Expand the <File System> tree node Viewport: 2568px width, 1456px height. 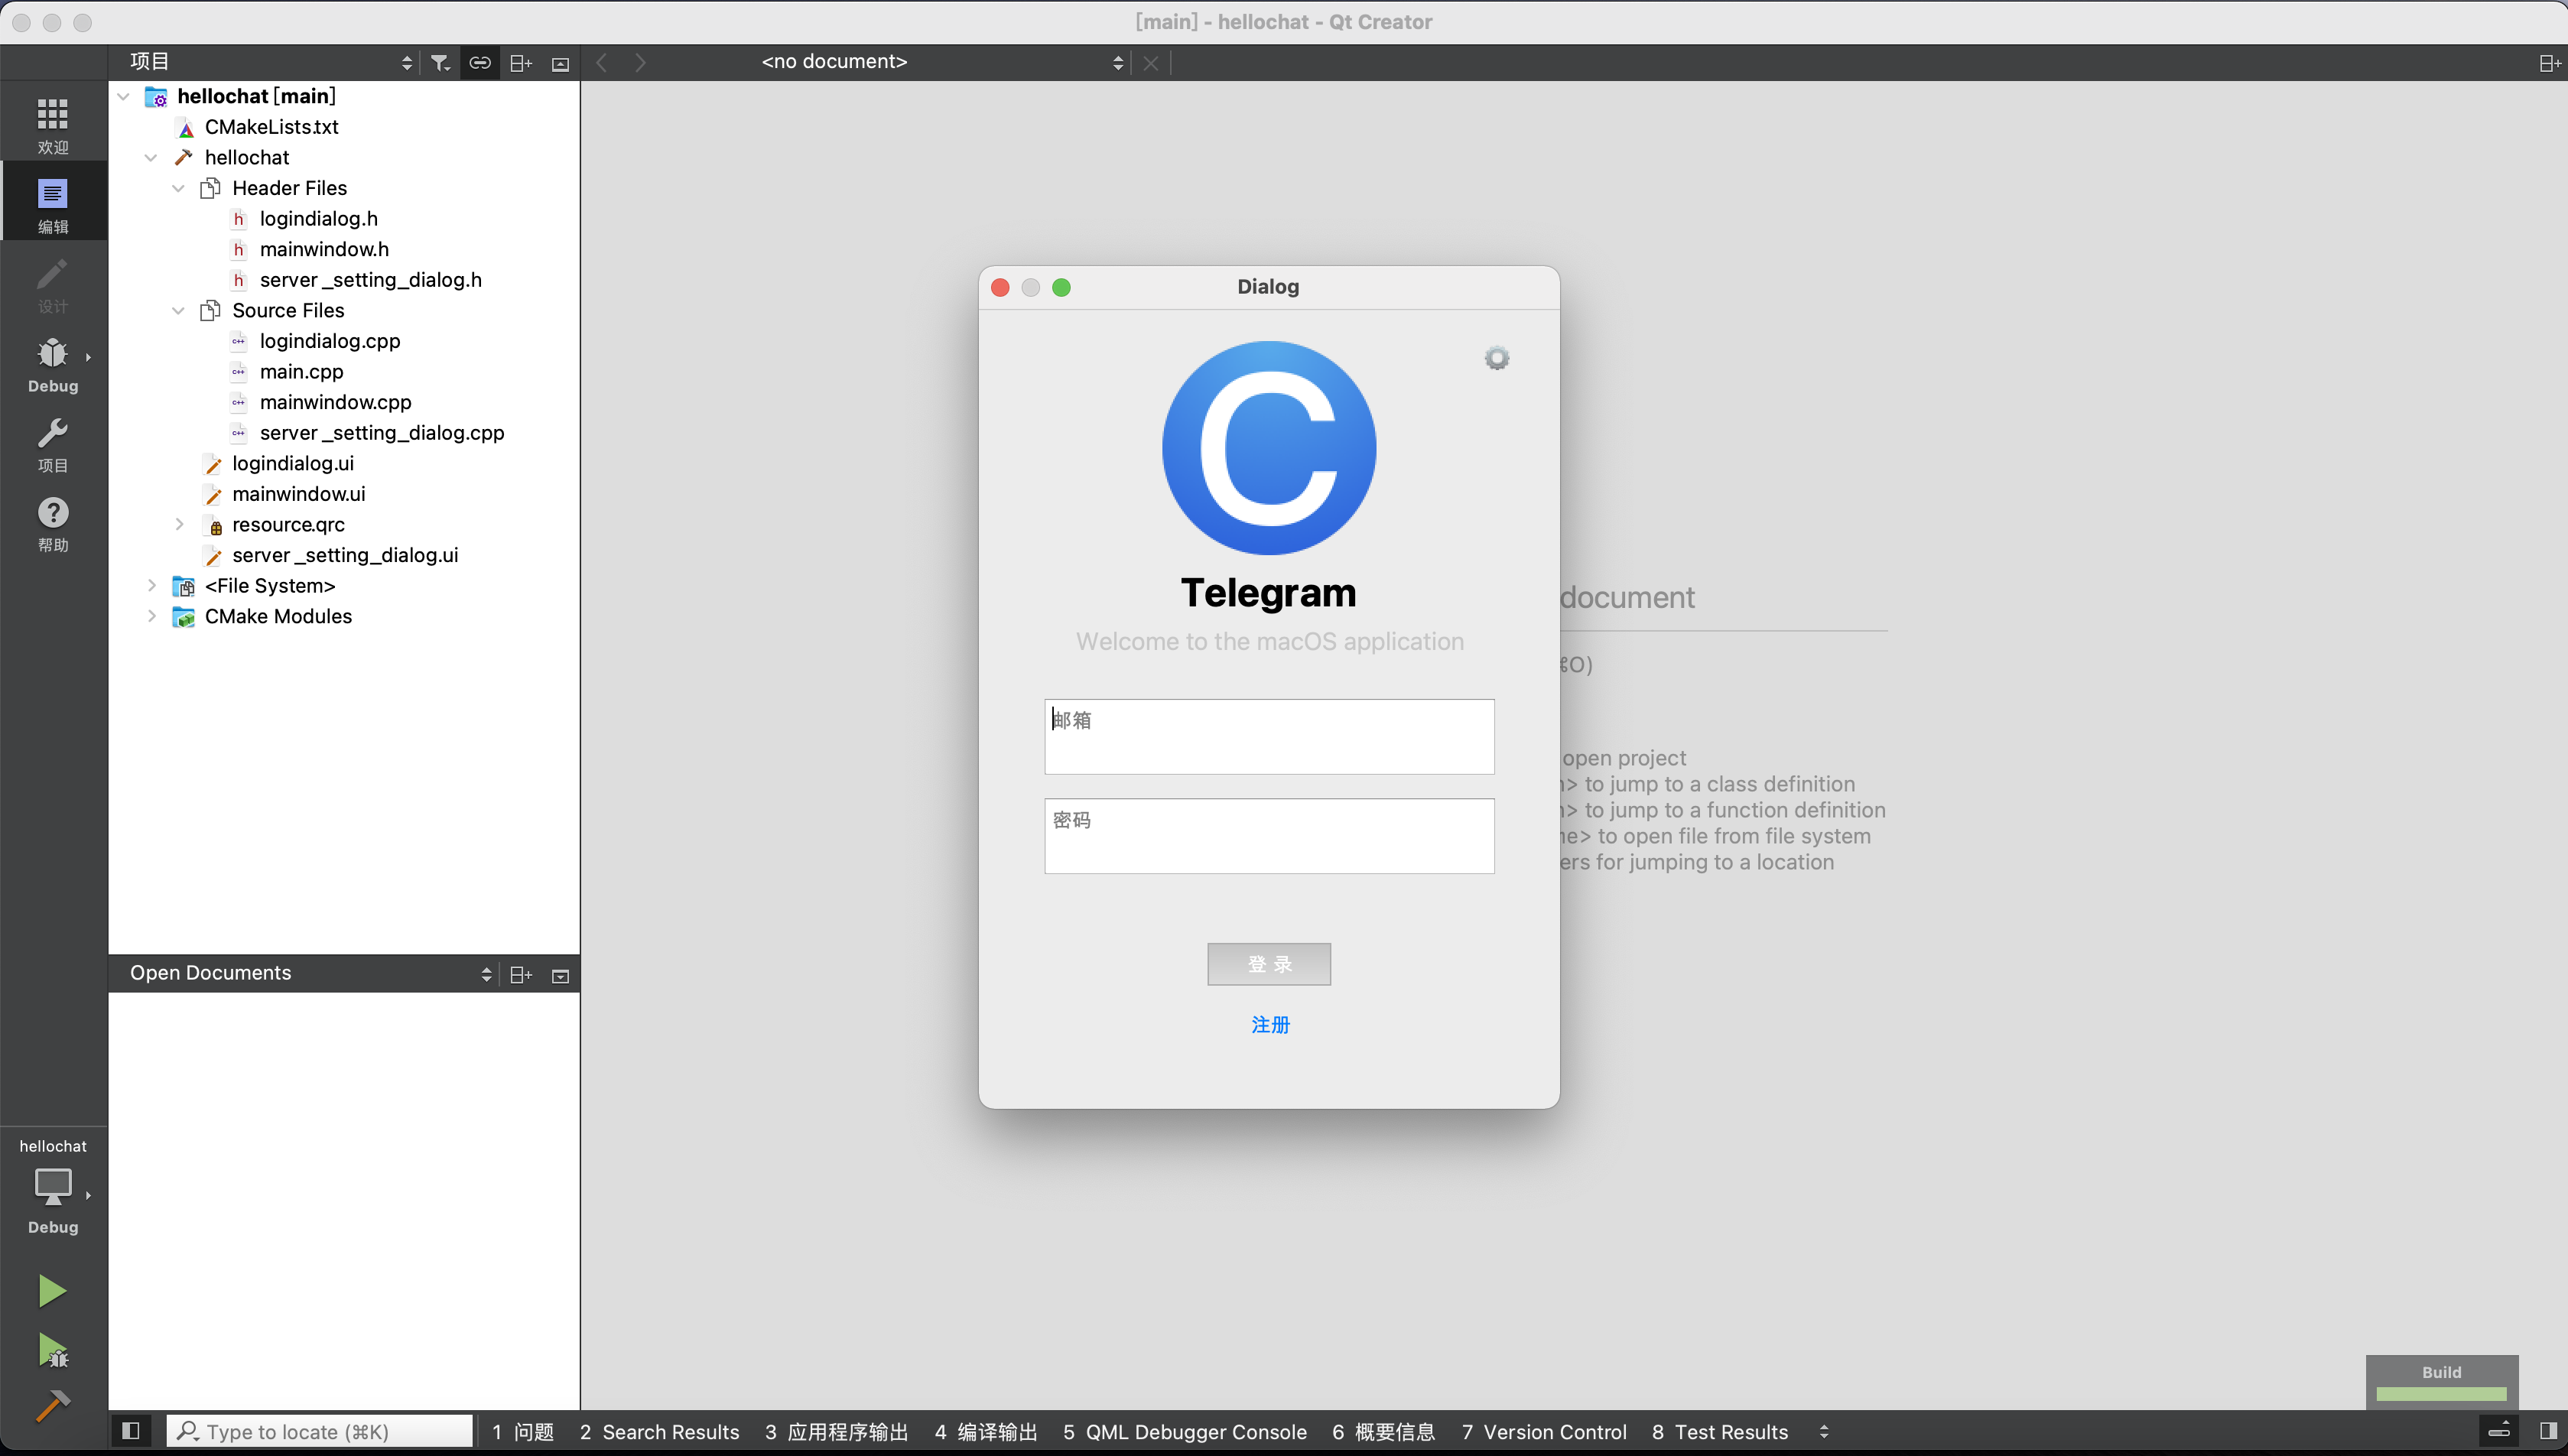click(x=151, y=586)
